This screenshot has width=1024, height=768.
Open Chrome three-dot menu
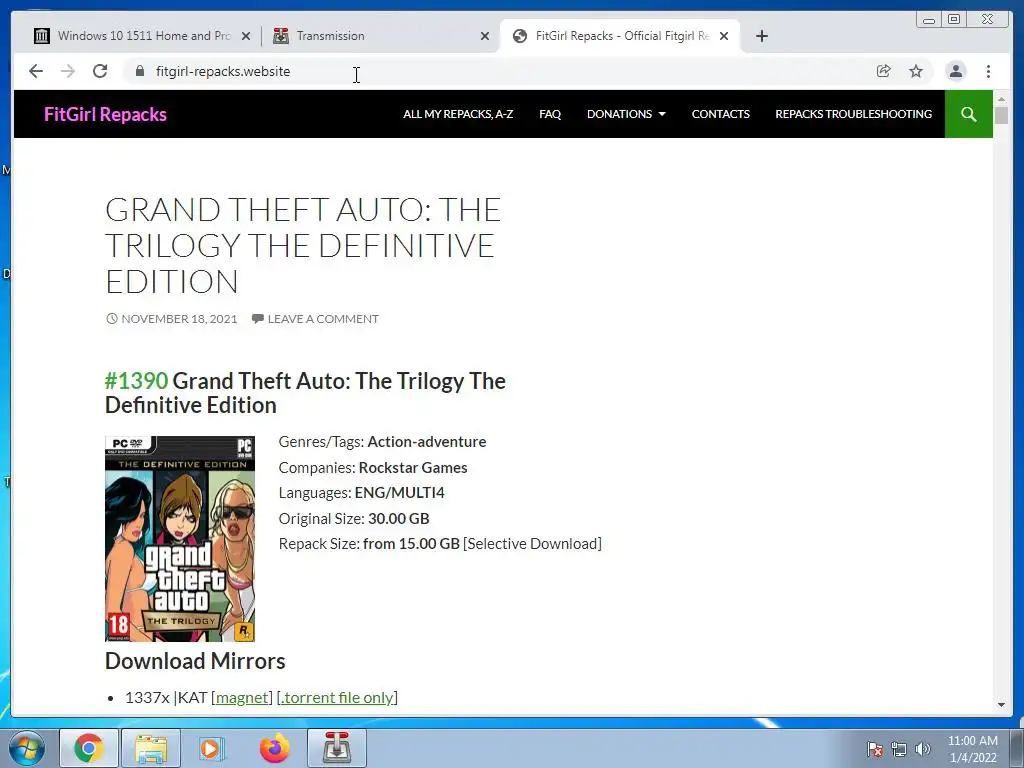click(x=988, y=71)
